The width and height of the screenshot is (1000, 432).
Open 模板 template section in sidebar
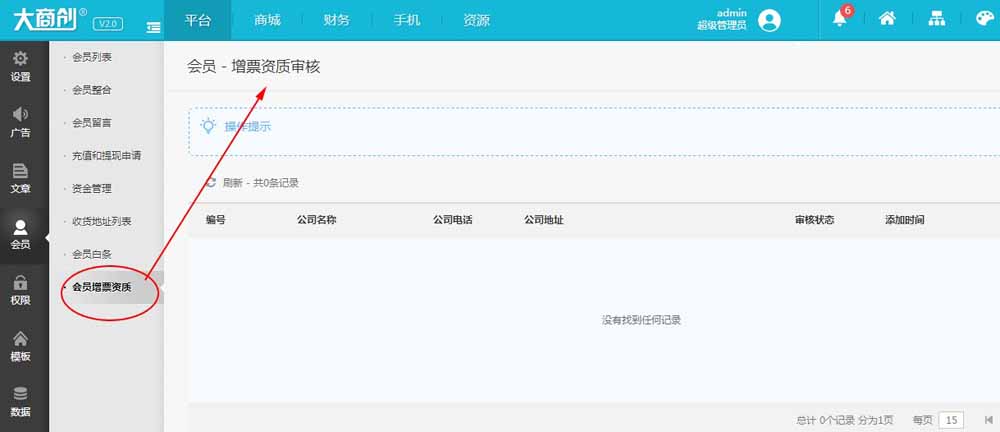[20, 346]
